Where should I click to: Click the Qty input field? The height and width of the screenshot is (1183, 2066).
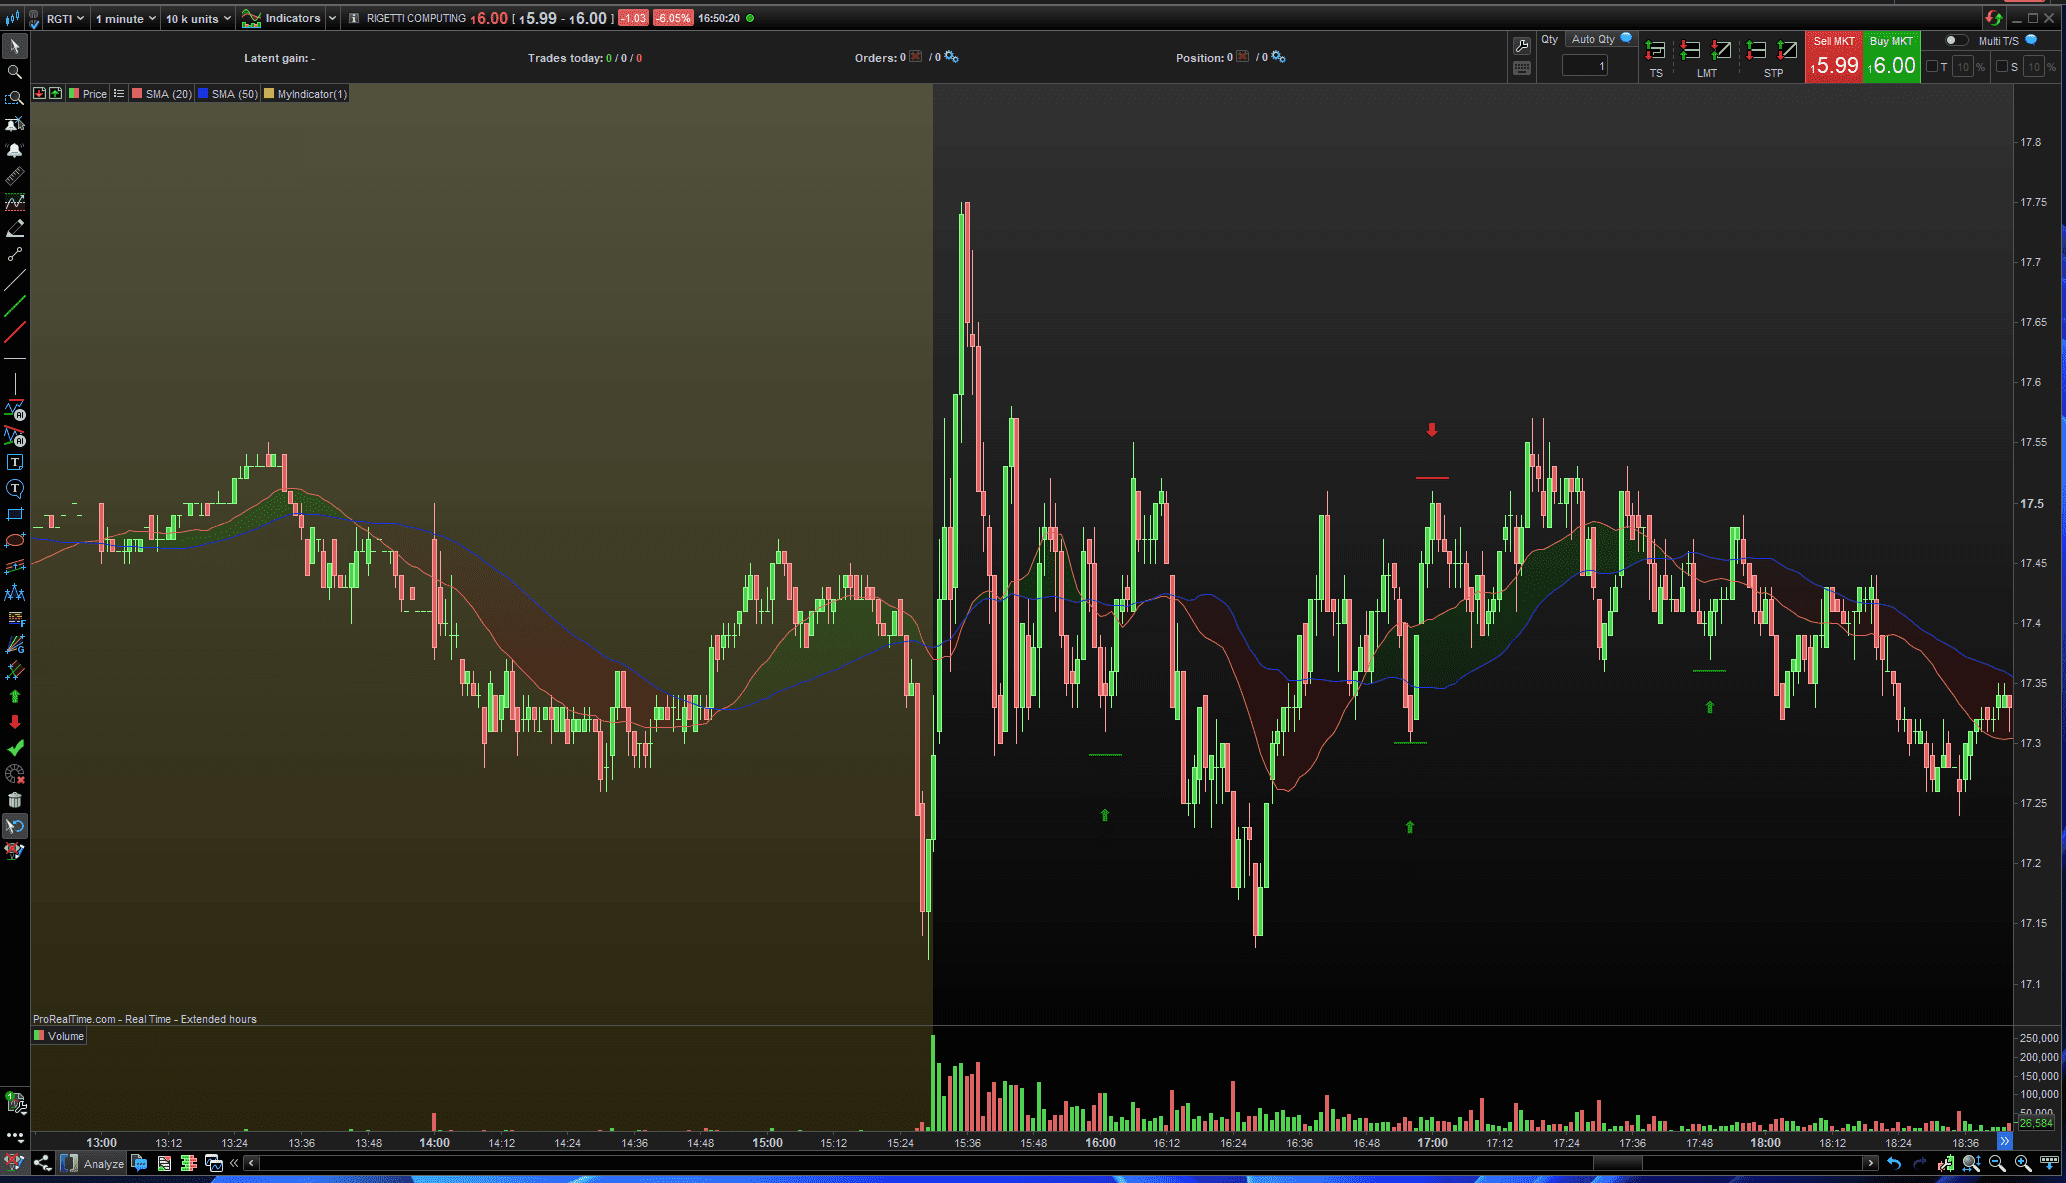1585,66
